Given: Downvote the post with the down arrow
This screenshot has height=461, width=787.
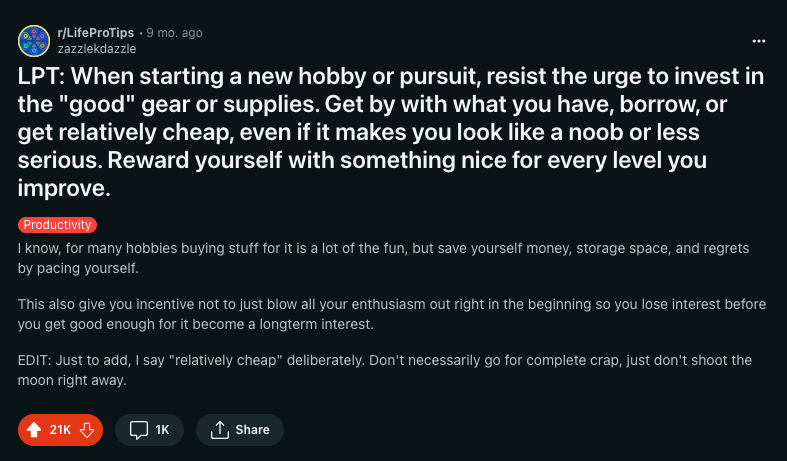Looking at the screenshot, I should 87,430.
